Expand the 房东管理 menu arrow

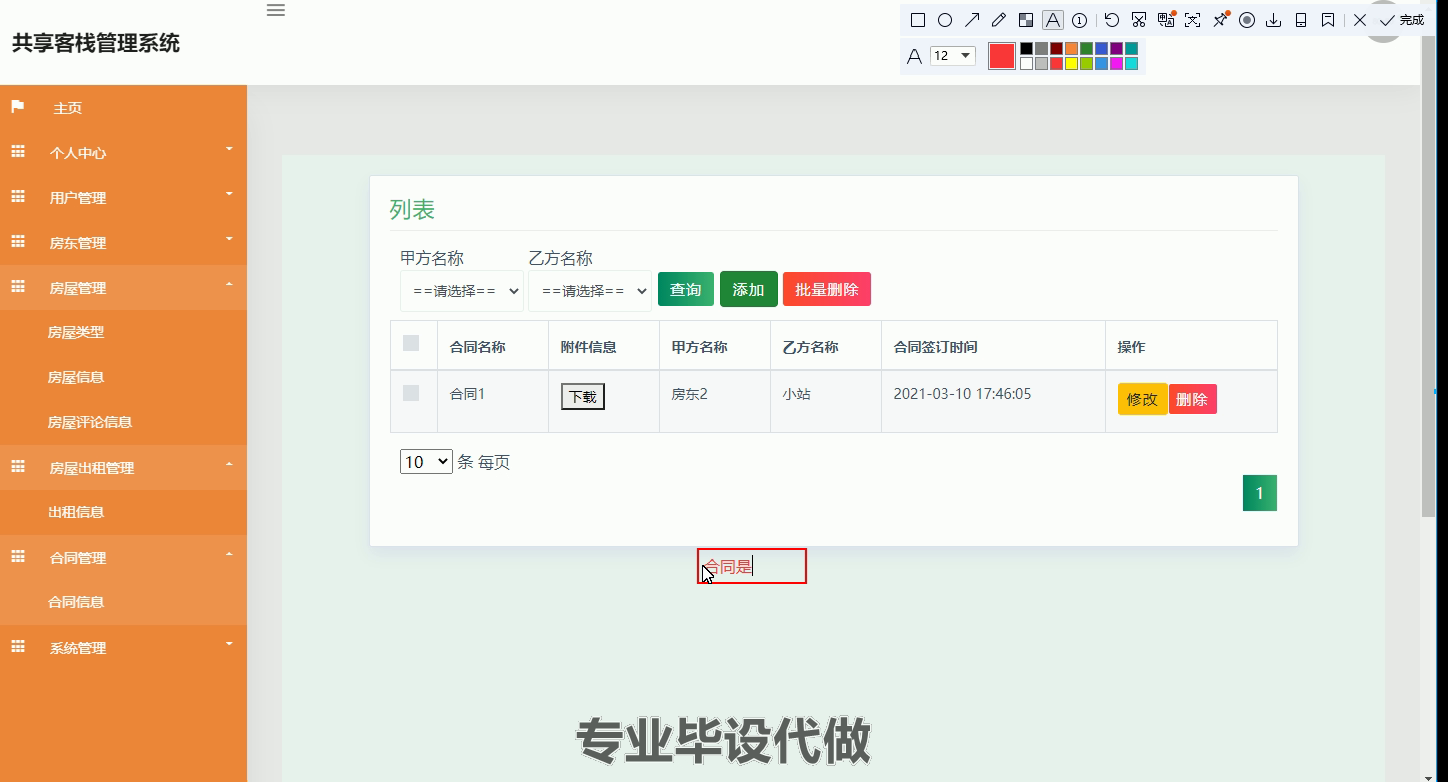229,239
